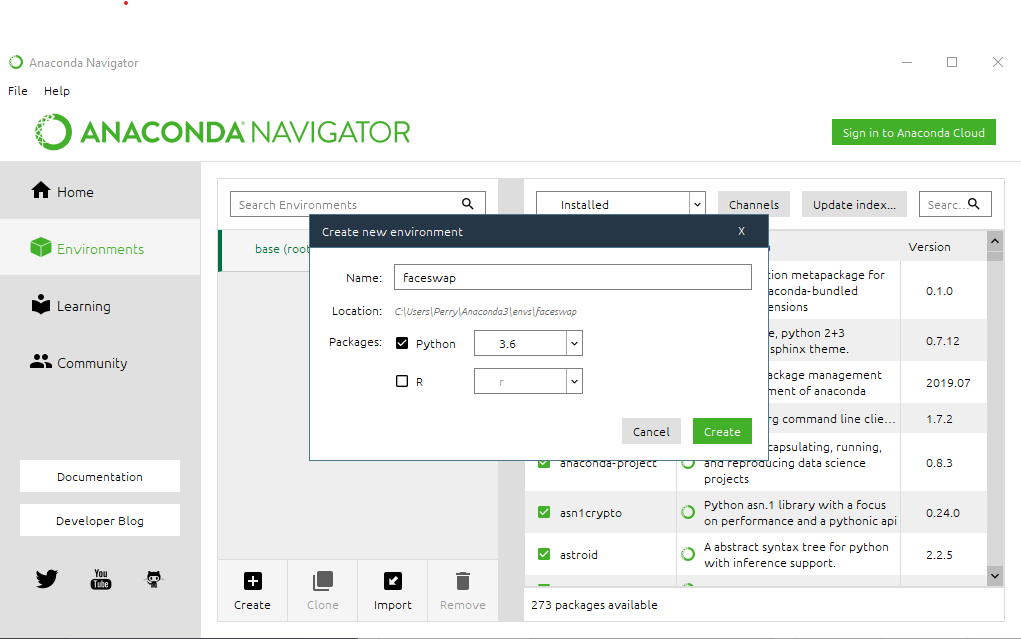This screenshot has width=1021, height=639.
Task: Close Create new environment dialog with X
Action: pos(741,231)
